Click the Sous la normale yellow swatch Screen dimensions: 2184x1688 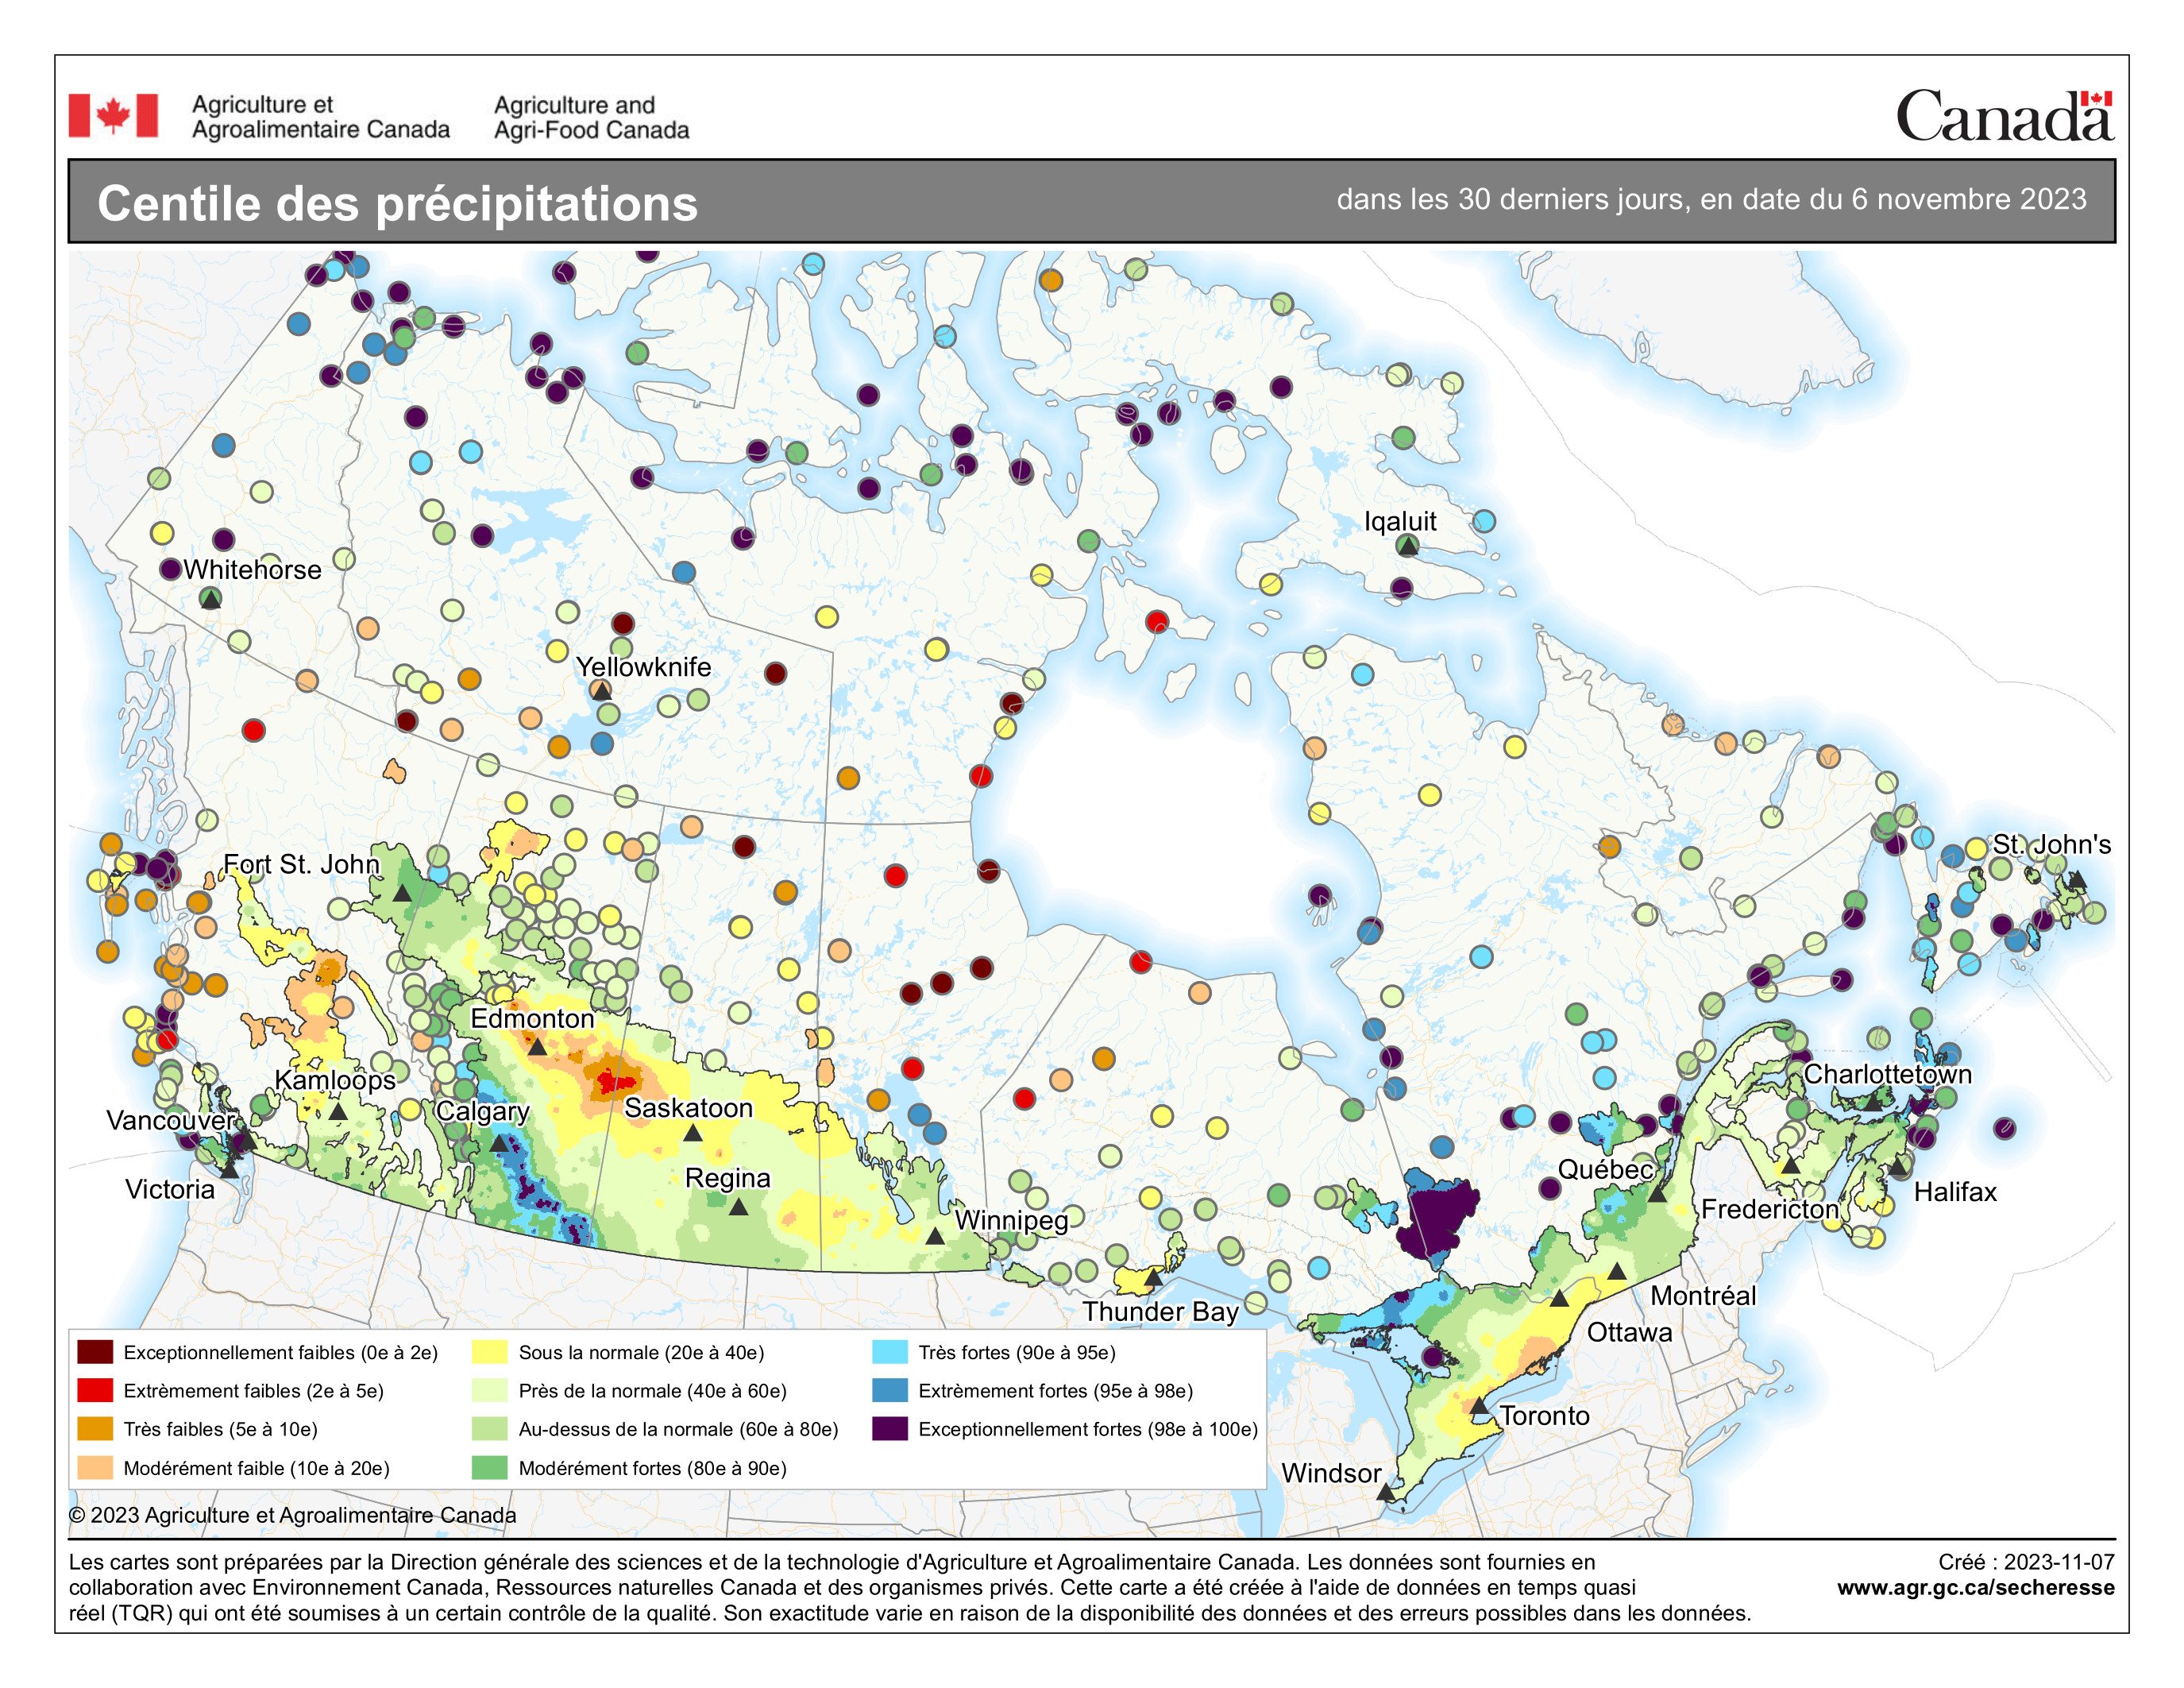pyautogui.click(x=490, y=1352)
